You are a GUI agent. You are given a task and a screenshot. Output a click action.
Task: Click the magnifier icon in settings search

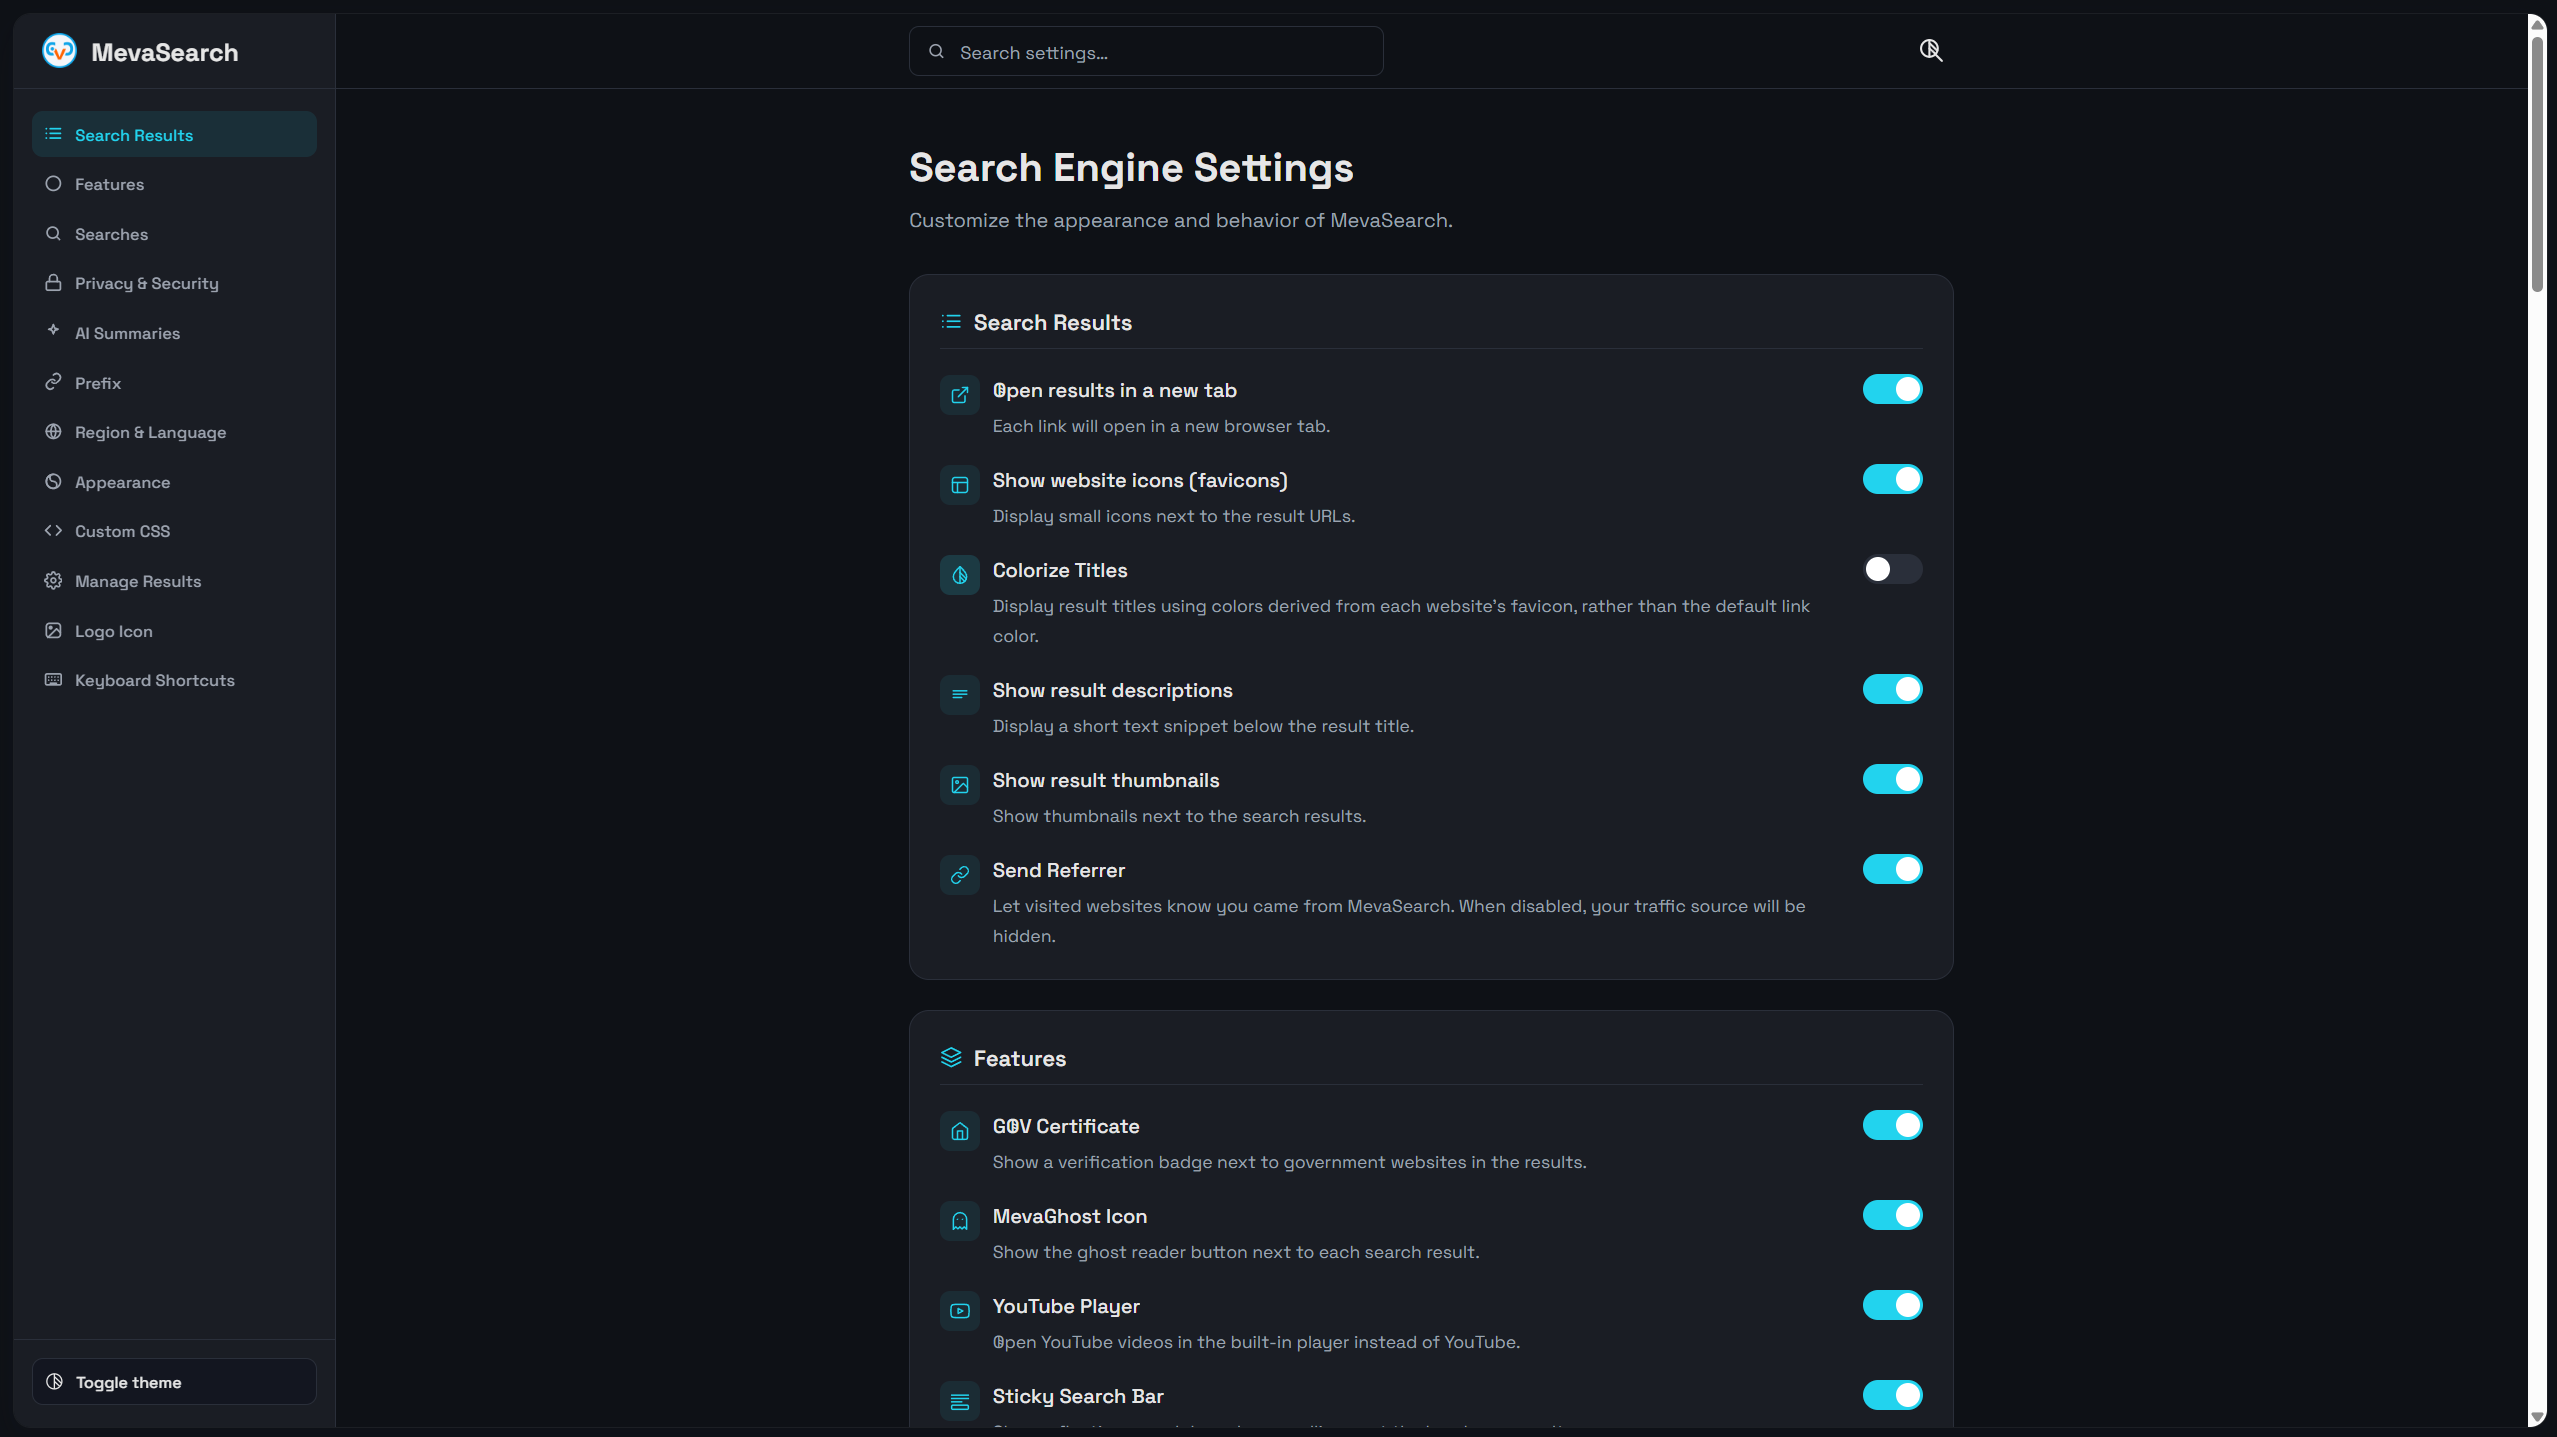[936, 51]
